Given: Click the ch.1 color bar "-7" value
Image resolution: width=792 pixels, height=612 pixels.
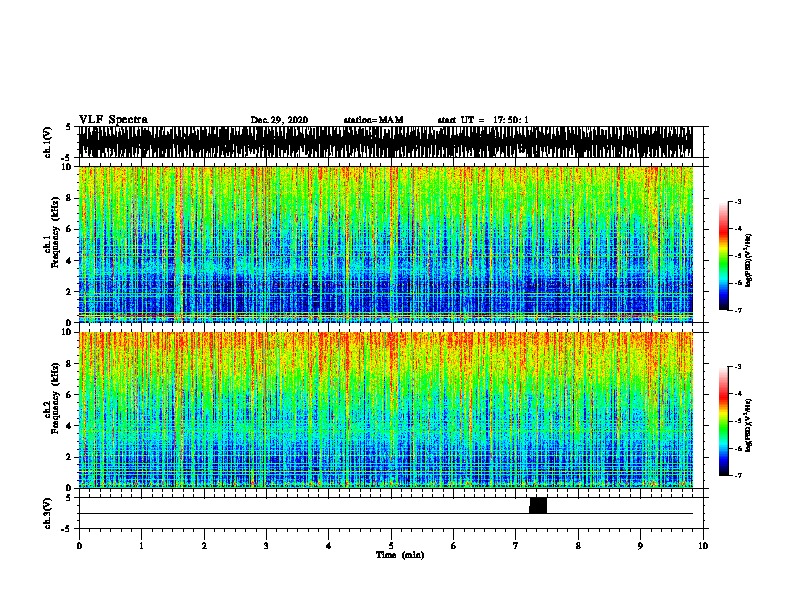Looking at the screenshot, I should pos(737,310).
